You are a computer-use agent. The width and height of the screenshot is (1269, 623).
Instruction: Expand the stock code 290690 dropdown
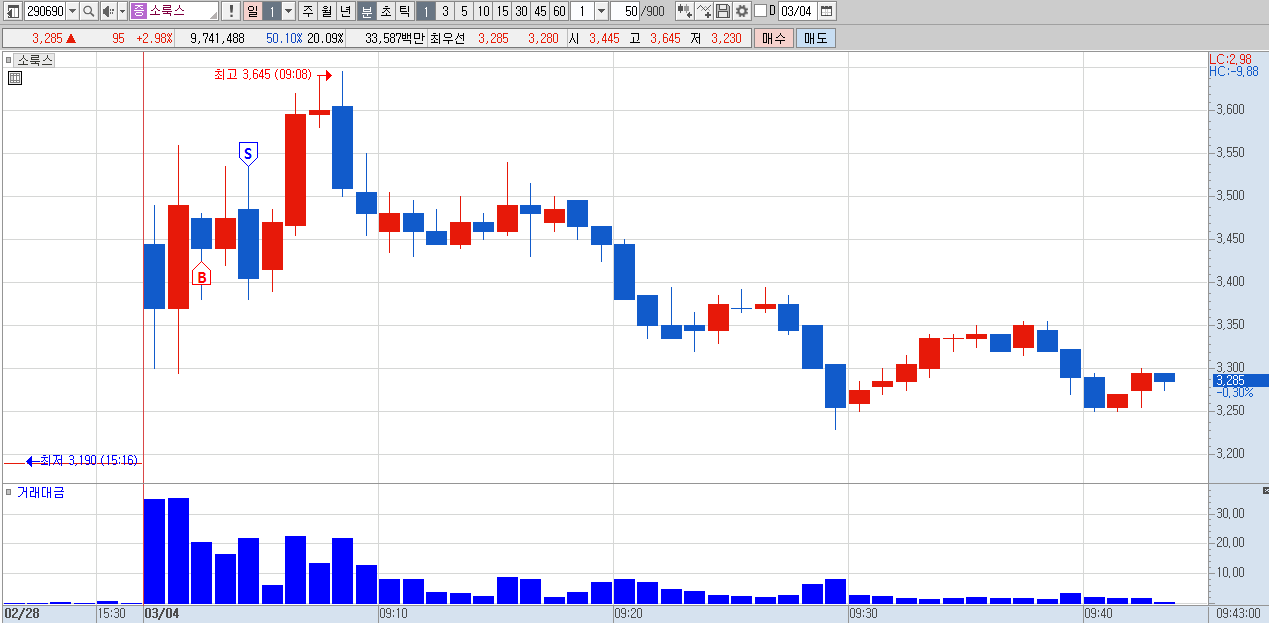point(72,11)
